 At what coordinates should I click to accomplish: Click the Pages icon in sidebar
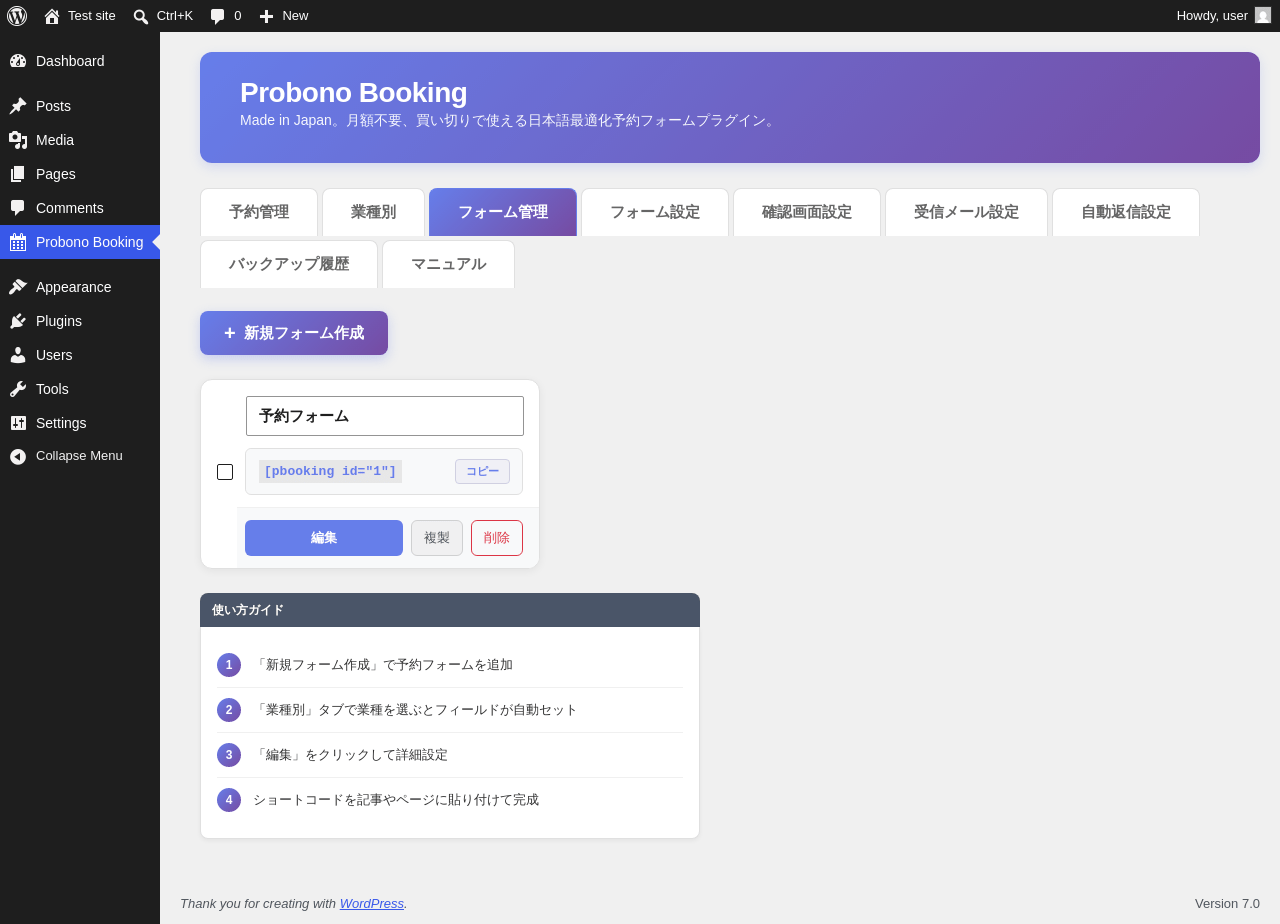point(18,174)
